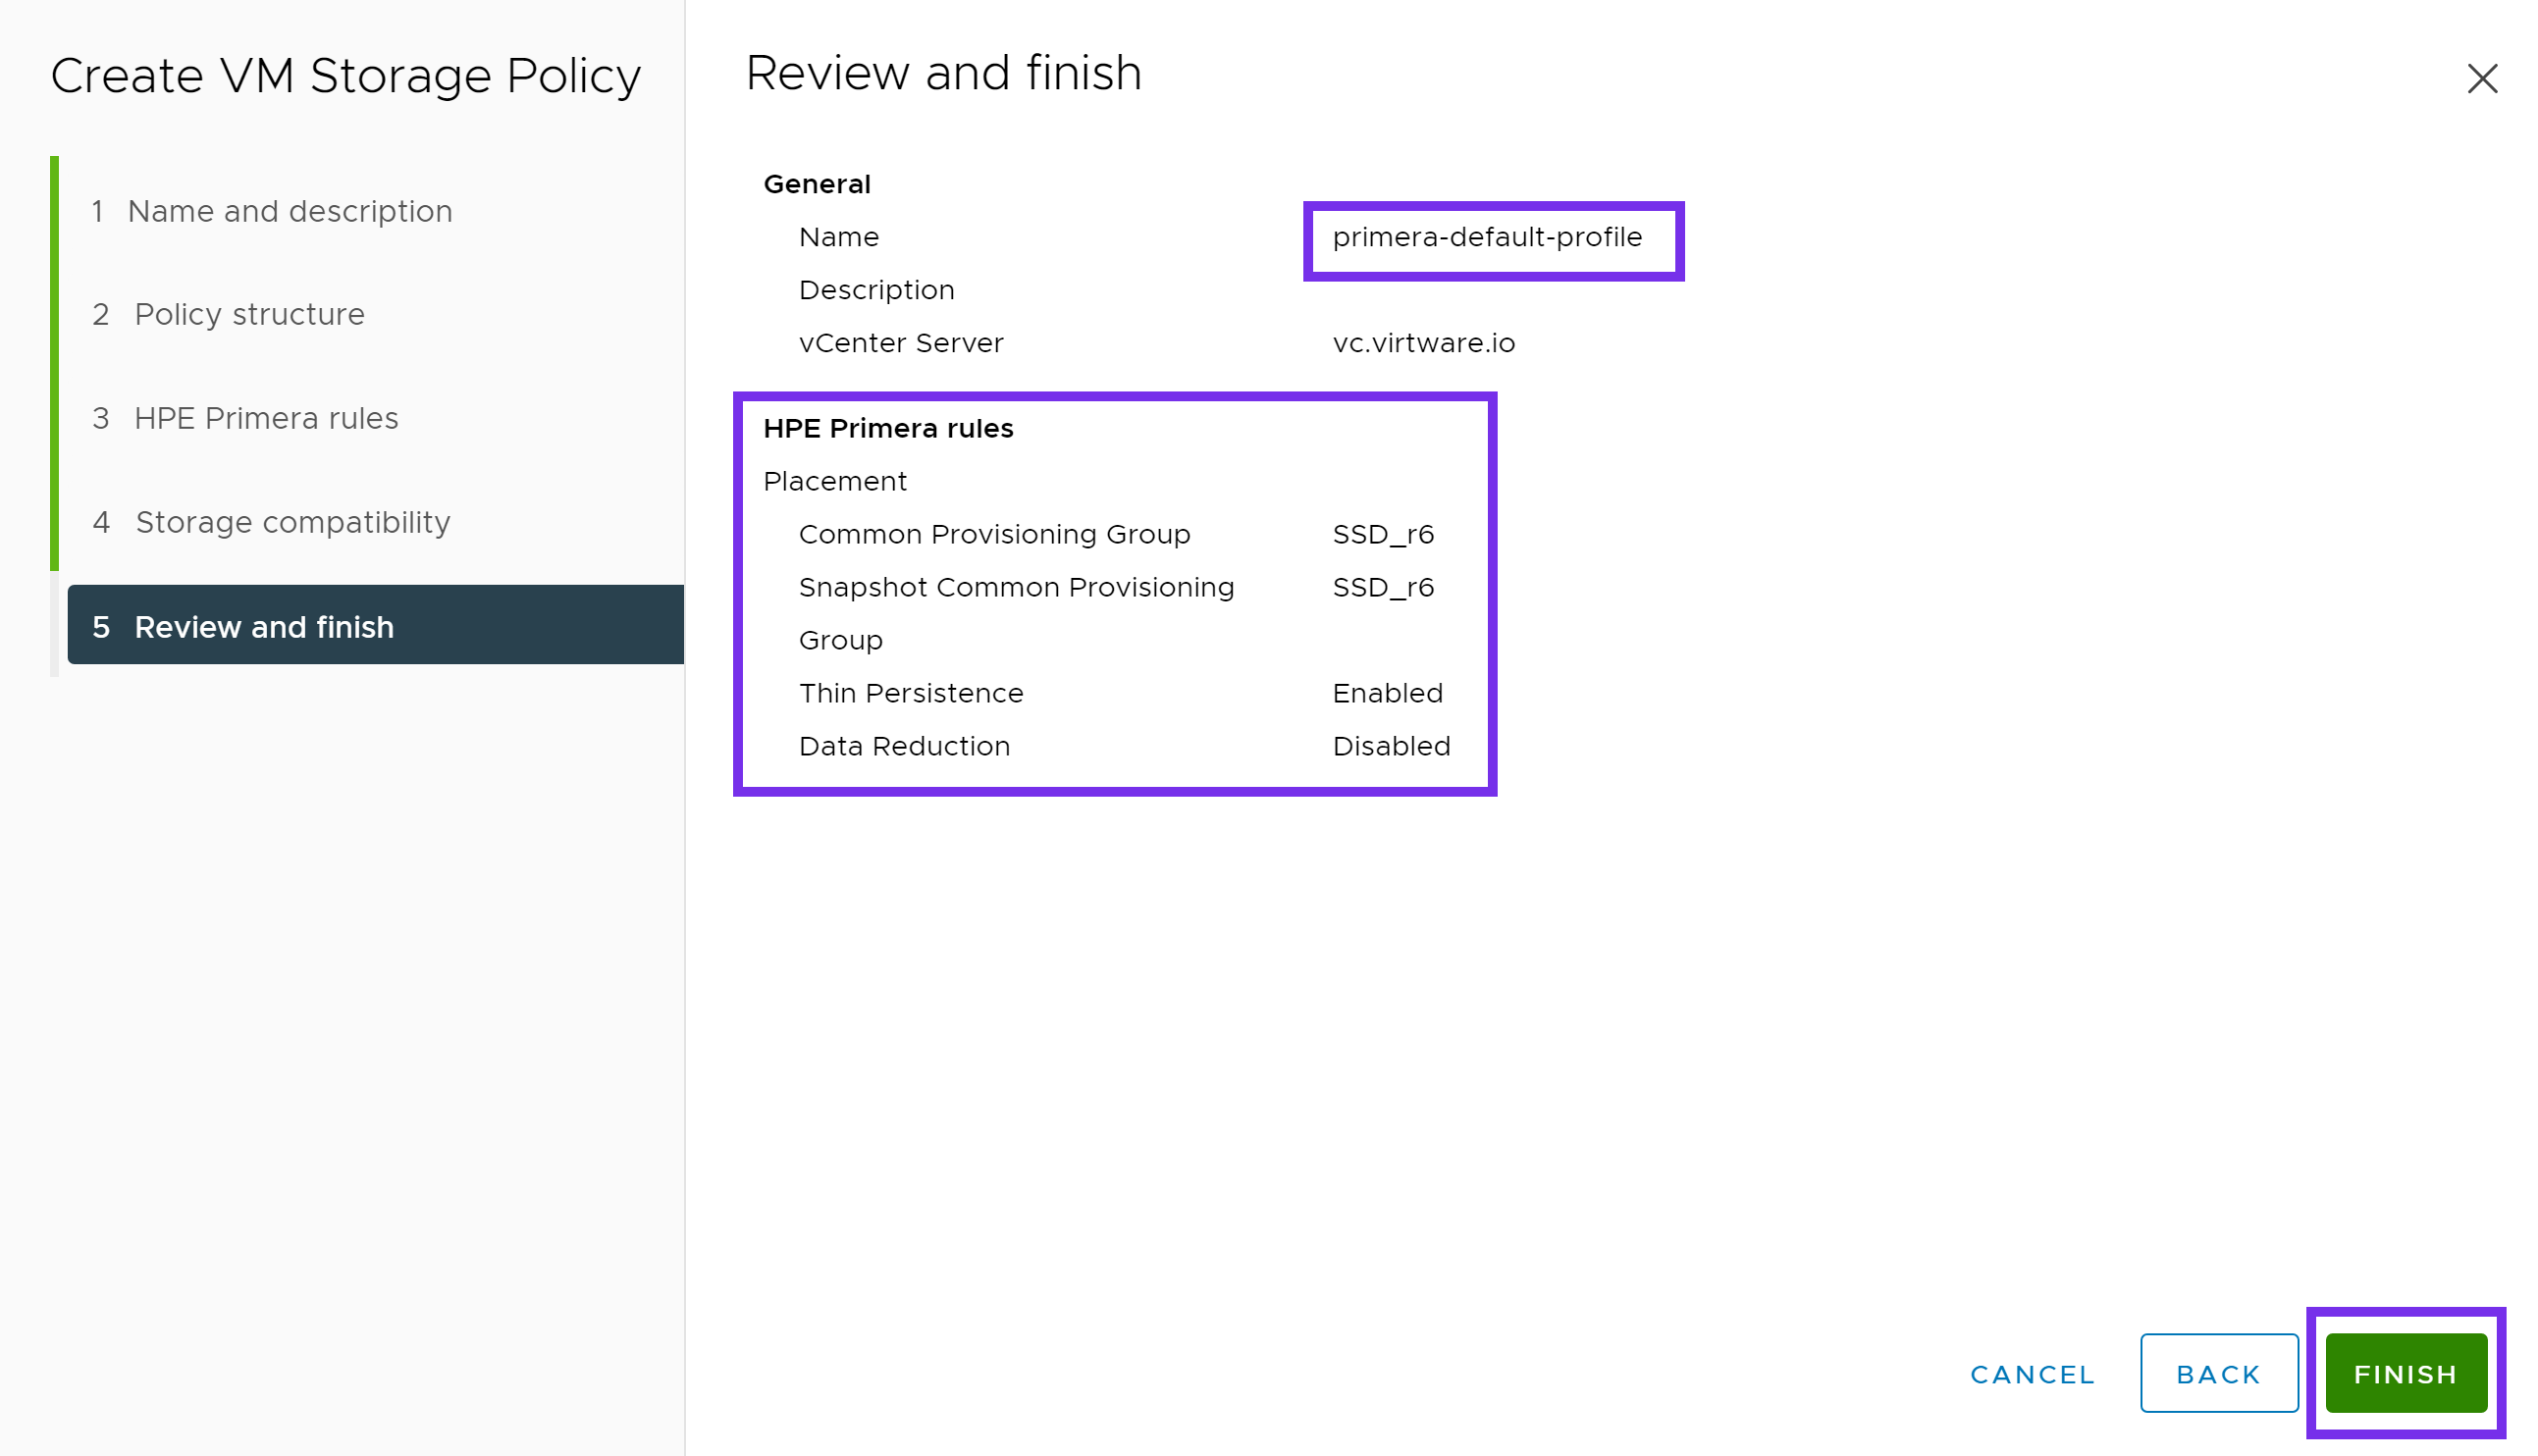The width and height of the screenshot is (2538, 1456).
Task: Click the vCenter Server value vc.virtware.io
Action: [x=1423, y=343]
